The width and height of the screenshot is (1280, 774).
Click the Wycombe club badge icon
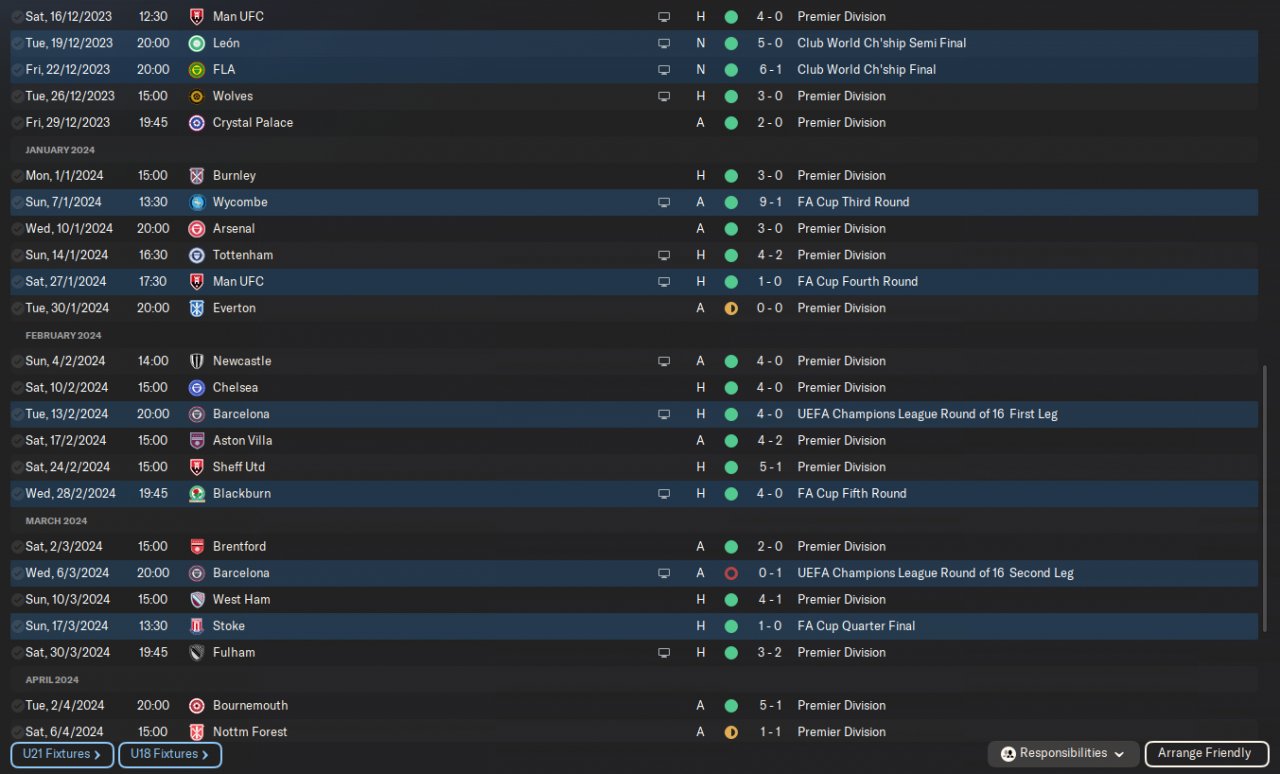click(196, 202)
